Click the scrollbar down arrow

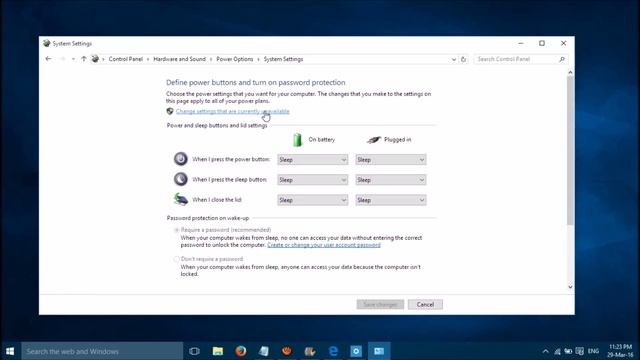pyautogui.click(x=570, y=287)
